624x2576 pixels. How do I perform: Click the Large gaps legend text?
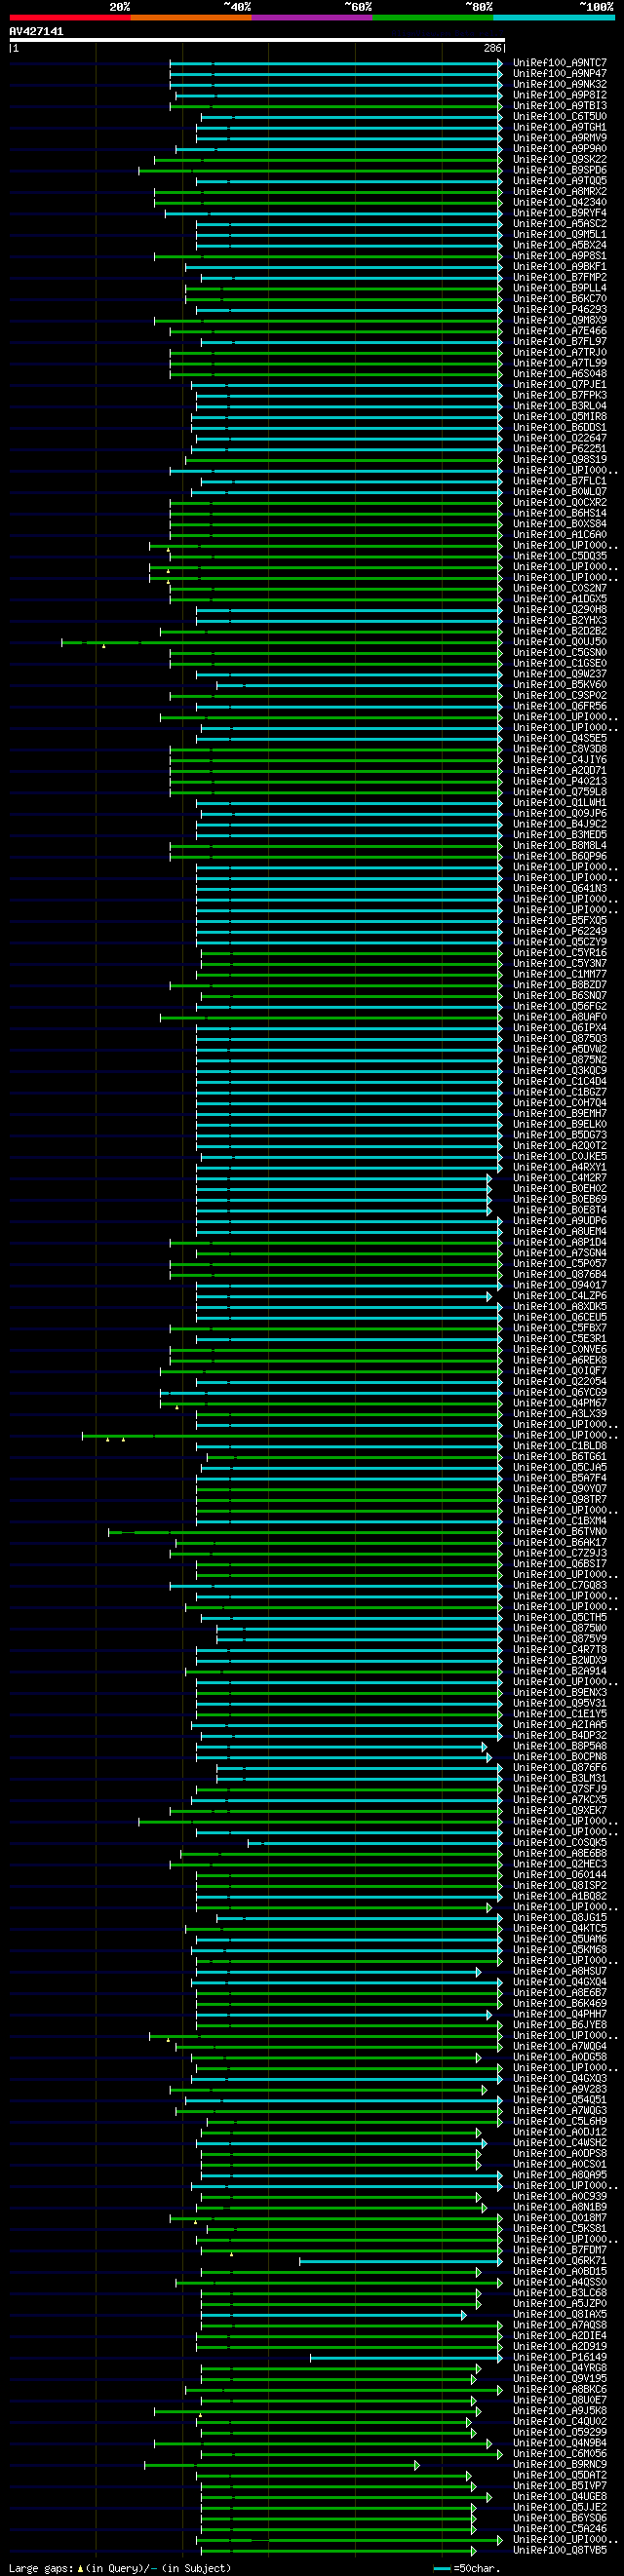[120, 2568]
